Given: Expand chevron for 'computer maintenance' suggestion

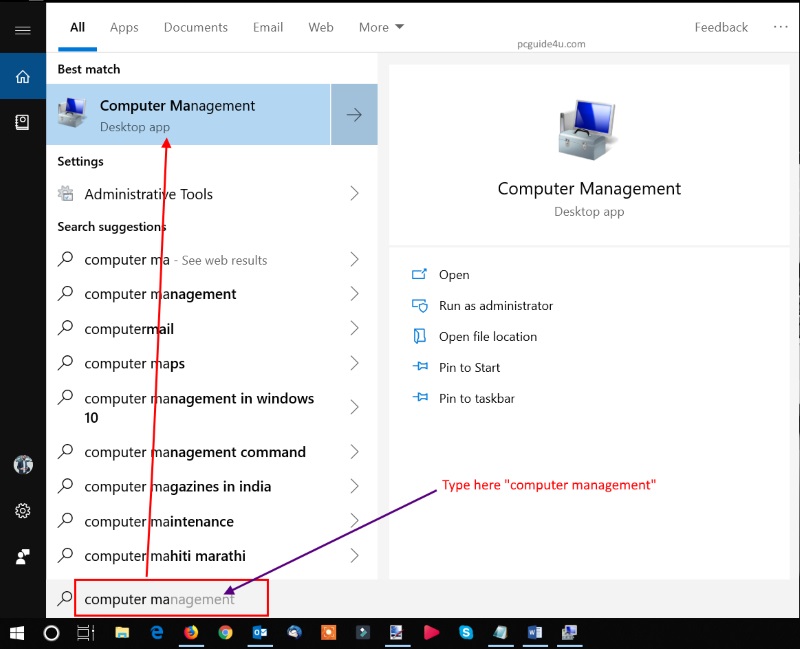Looking at the screenshot, I should coord(354,521).
